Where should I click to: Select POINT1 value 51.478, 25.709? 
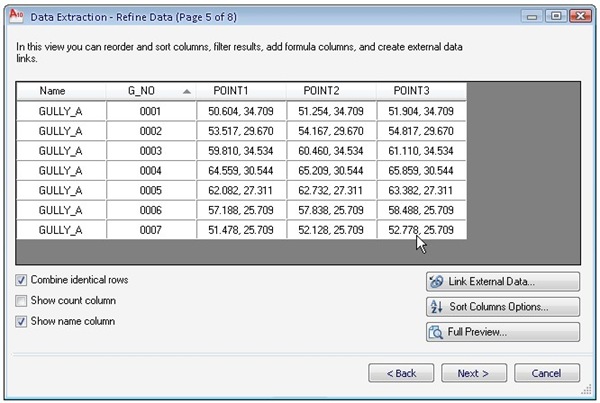tap(241, 230)
